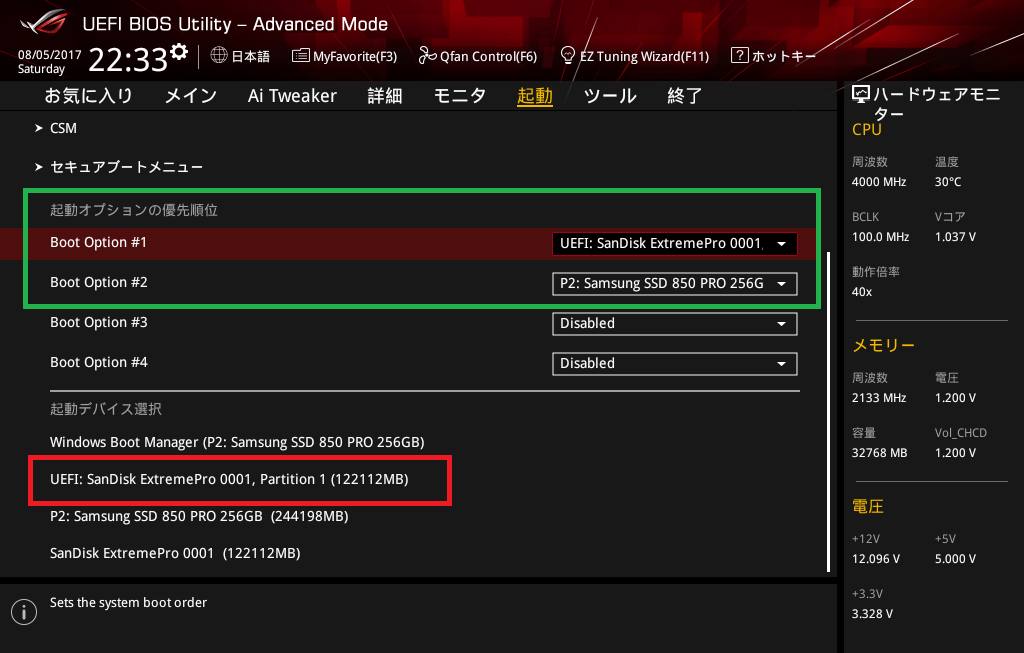
Task: Open Boot Option #4 dropdown
Action: tap(675, 364)
